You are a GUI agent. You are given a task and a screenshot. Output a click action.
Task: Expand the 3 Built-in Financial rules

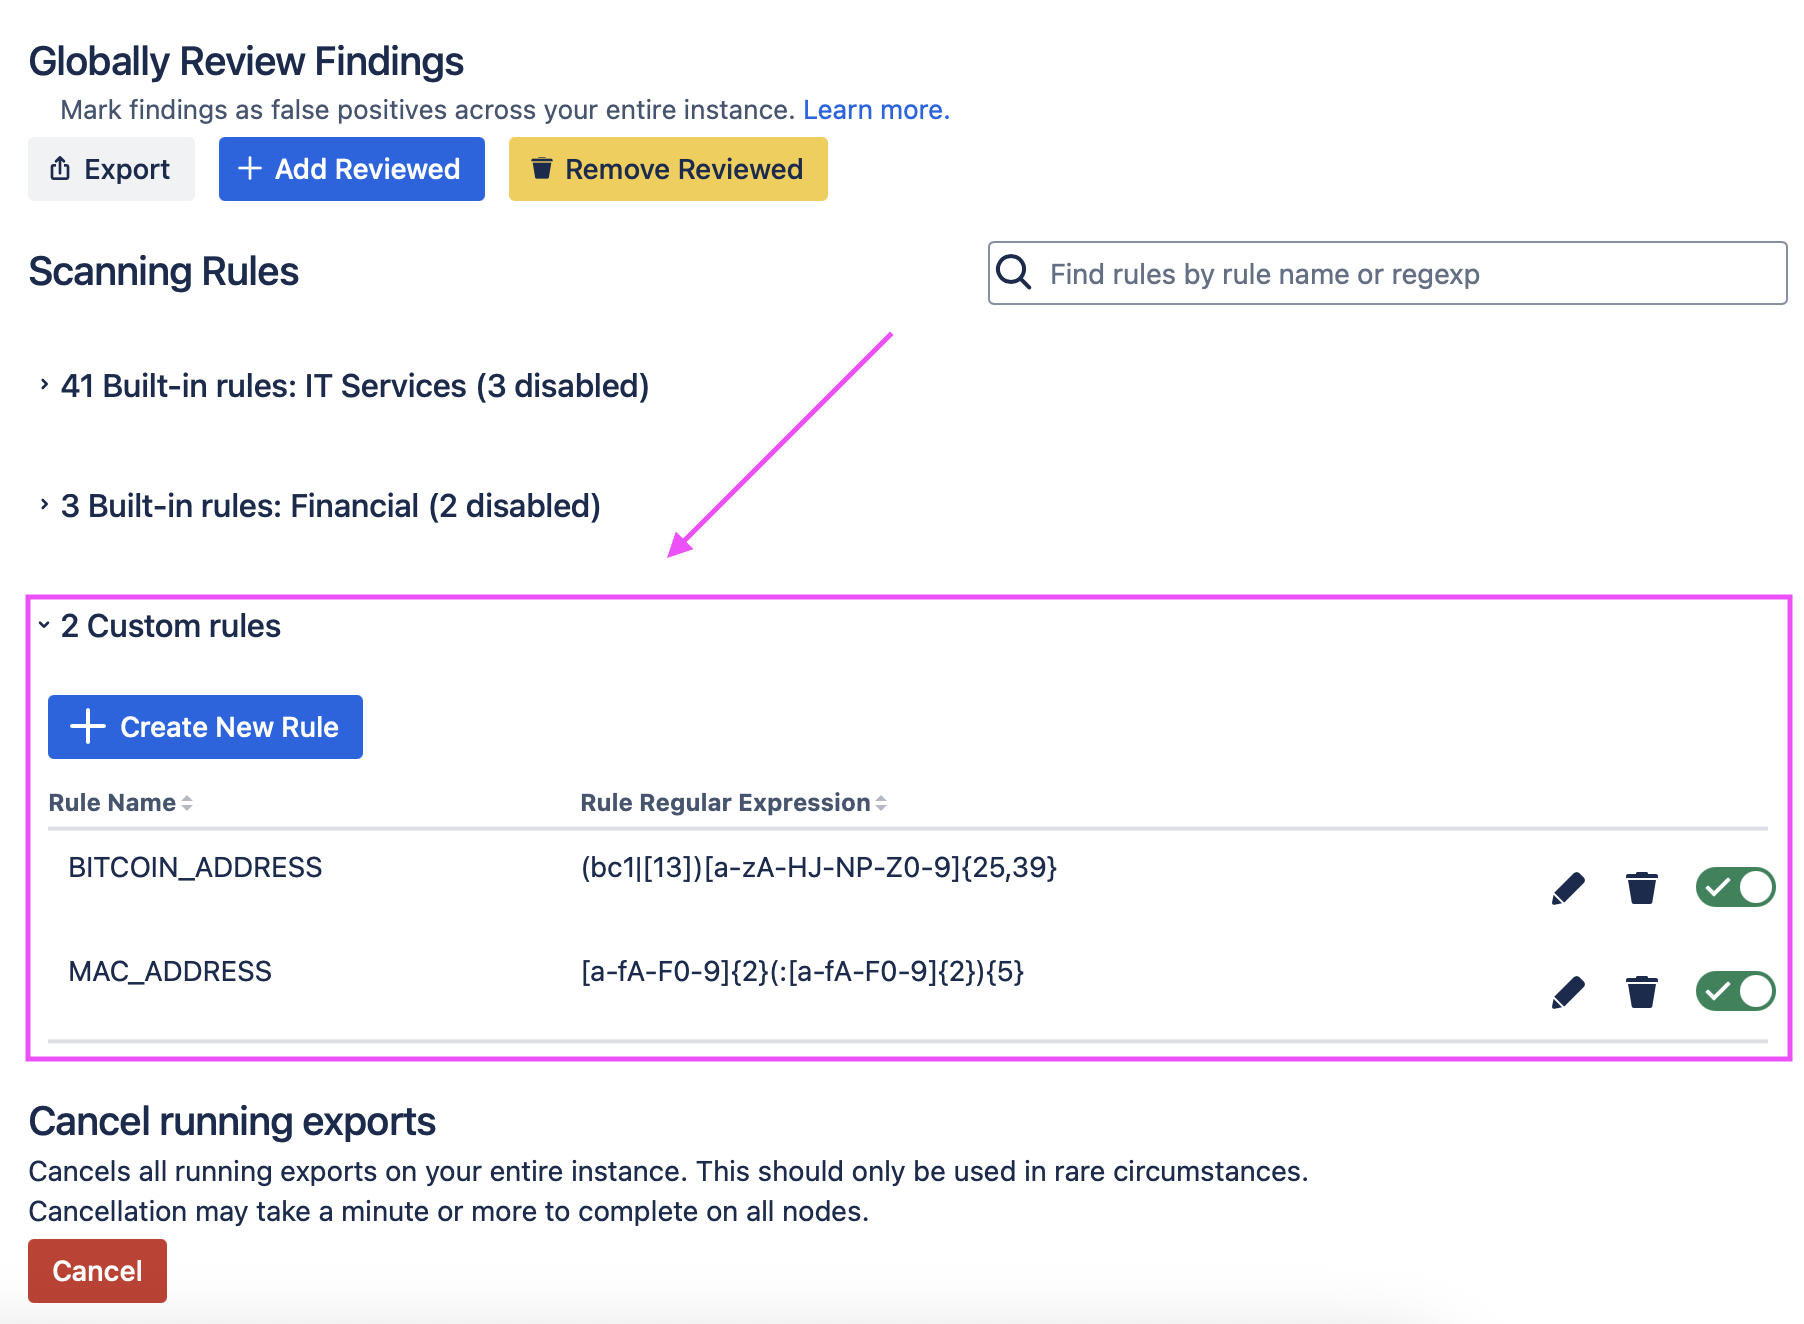[44, 505]
